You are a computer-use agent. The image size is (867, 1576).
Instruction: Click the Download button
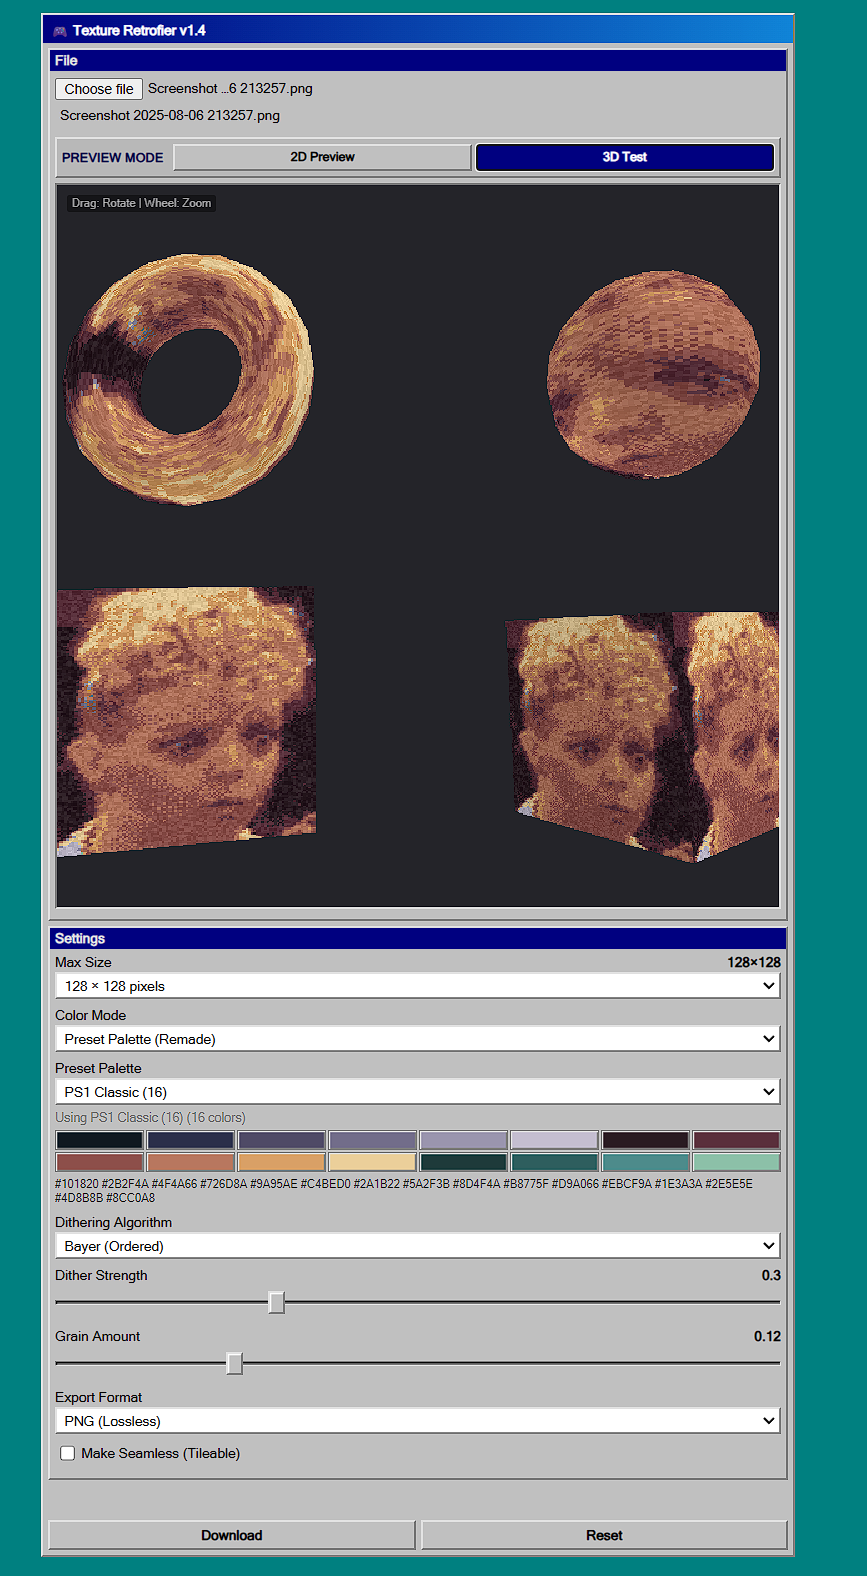click(x=232, y=1535)
